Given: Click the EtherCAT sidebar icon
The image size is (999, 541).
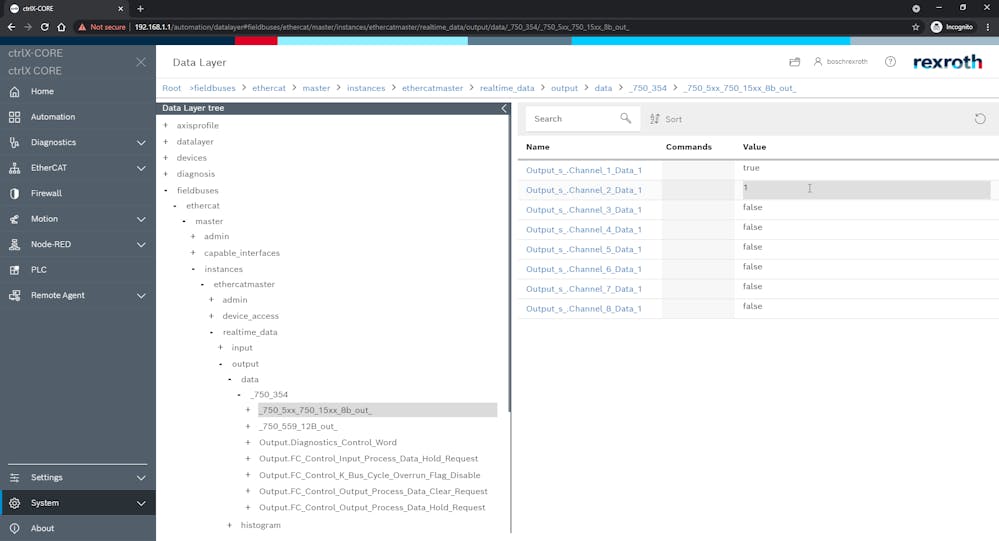Looking at the screenshot, I should point(14,168).
